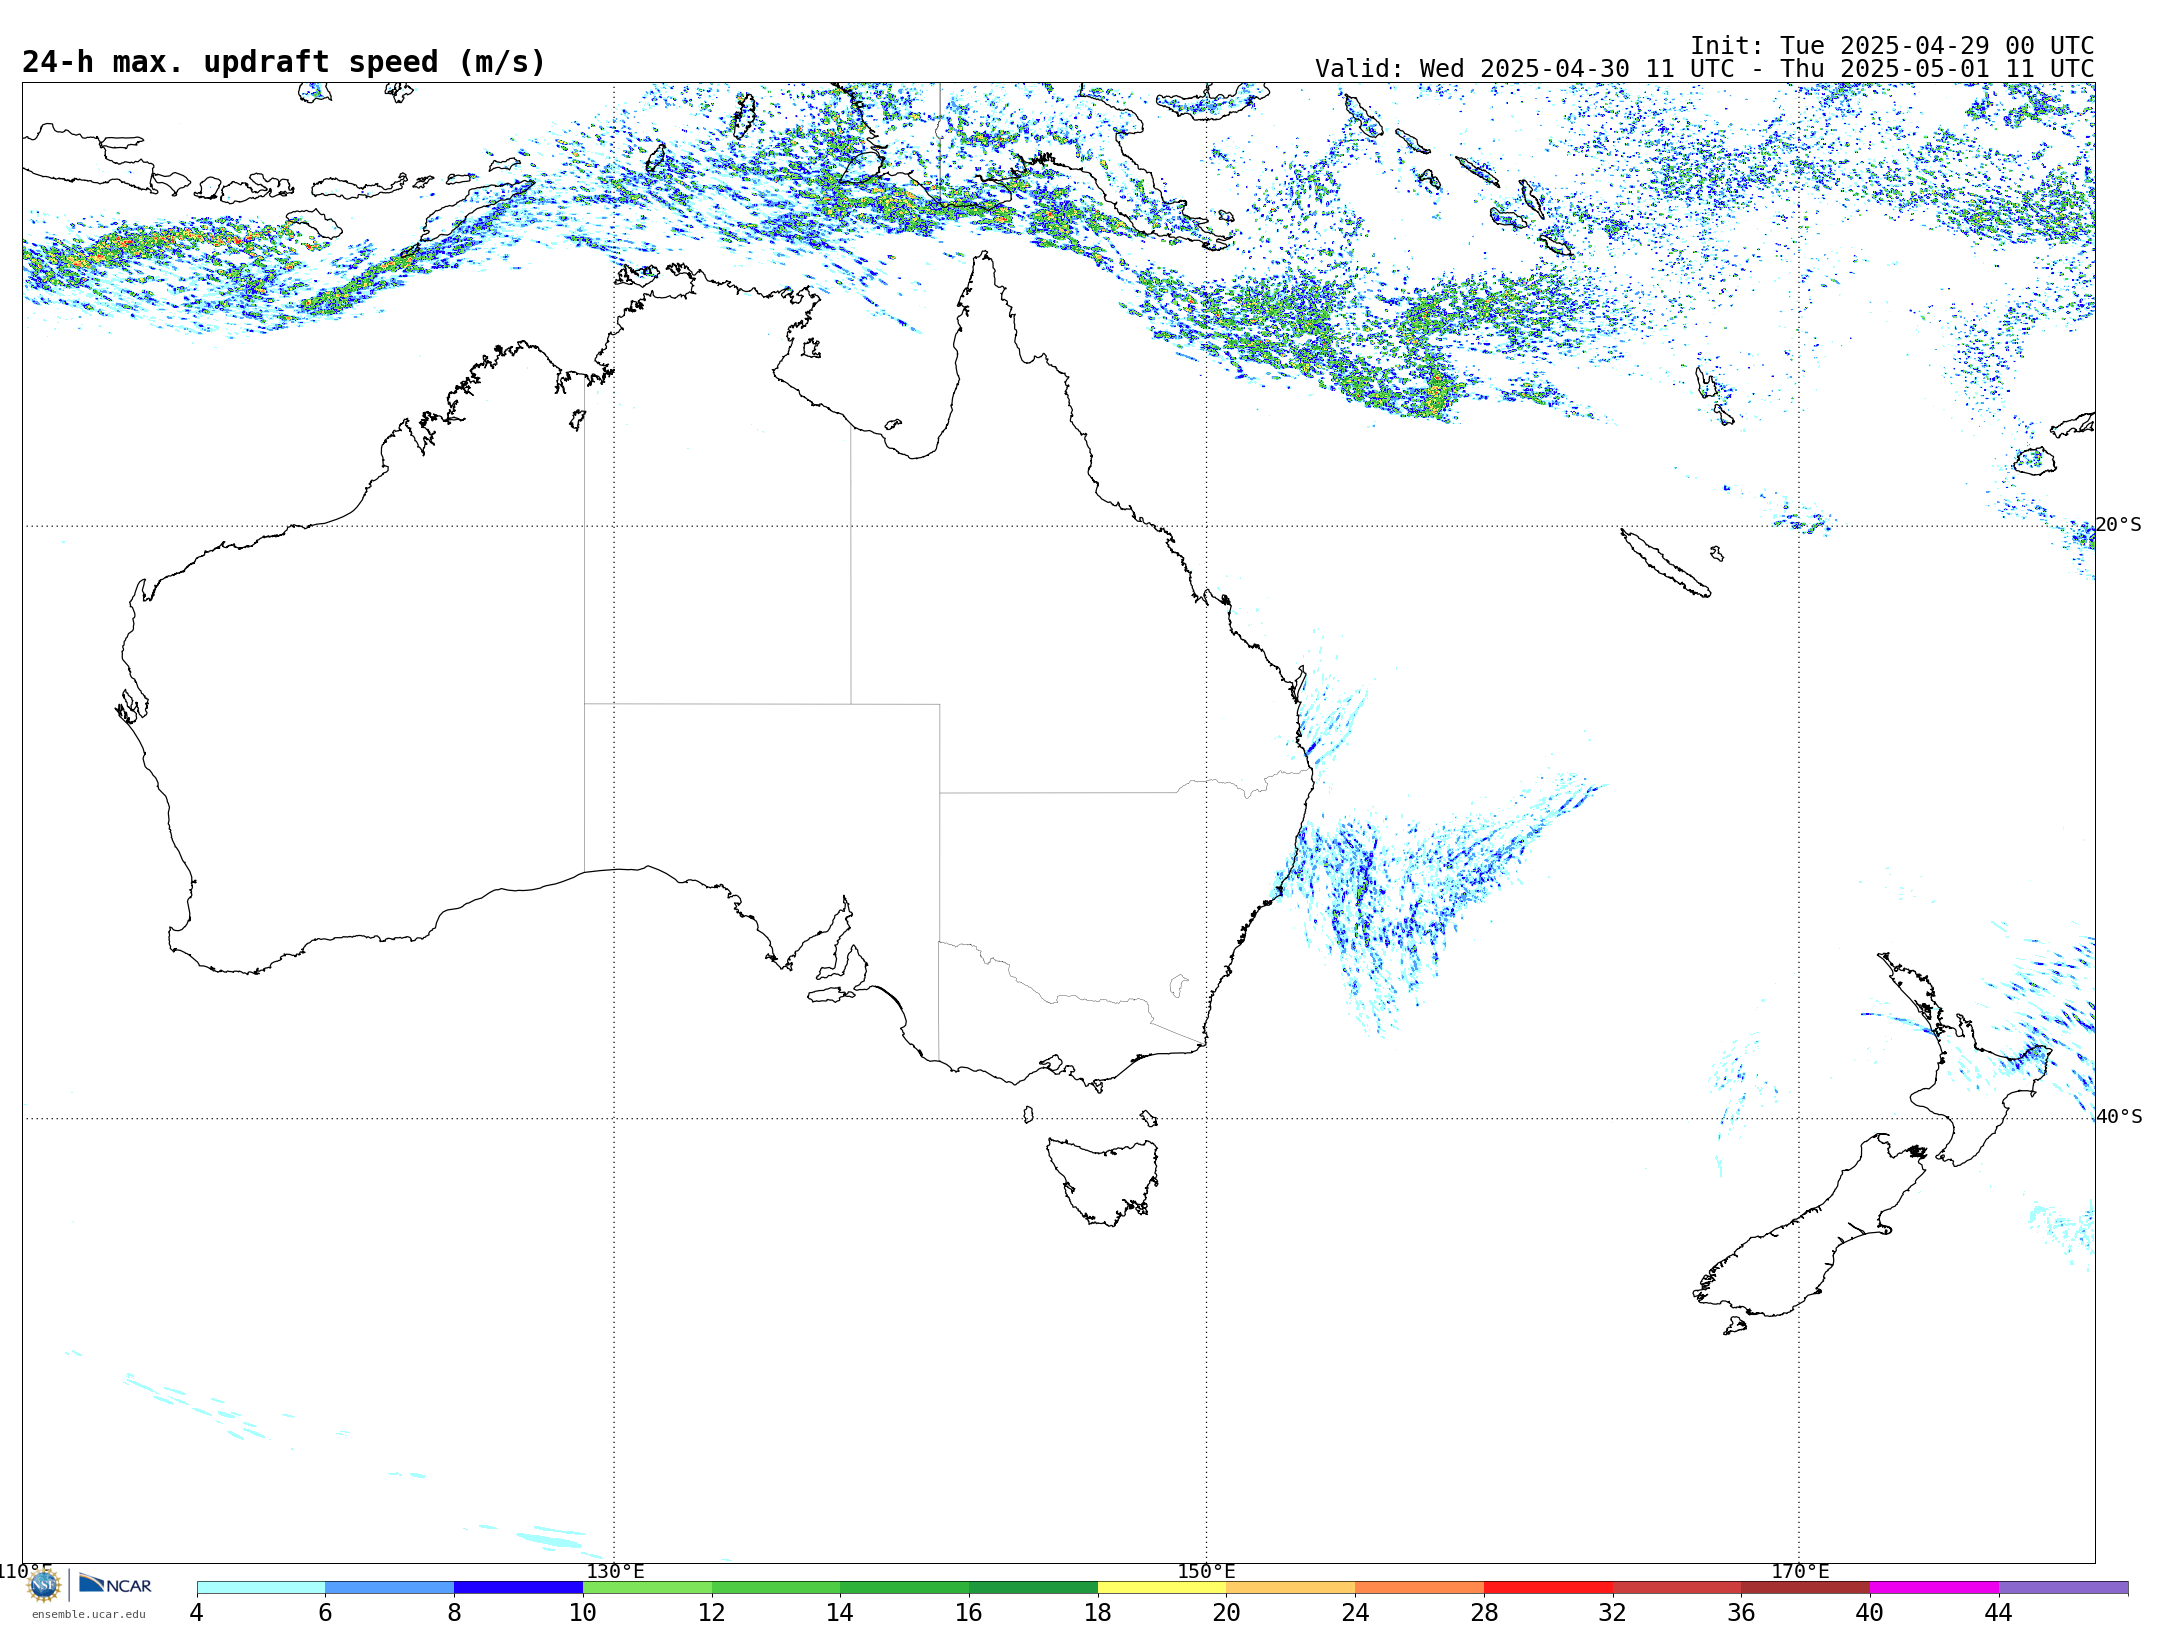2160x1626 pixels.
Task: Pick the magenta 40–44 colorbar swatch
Action: (1935, 1588)
